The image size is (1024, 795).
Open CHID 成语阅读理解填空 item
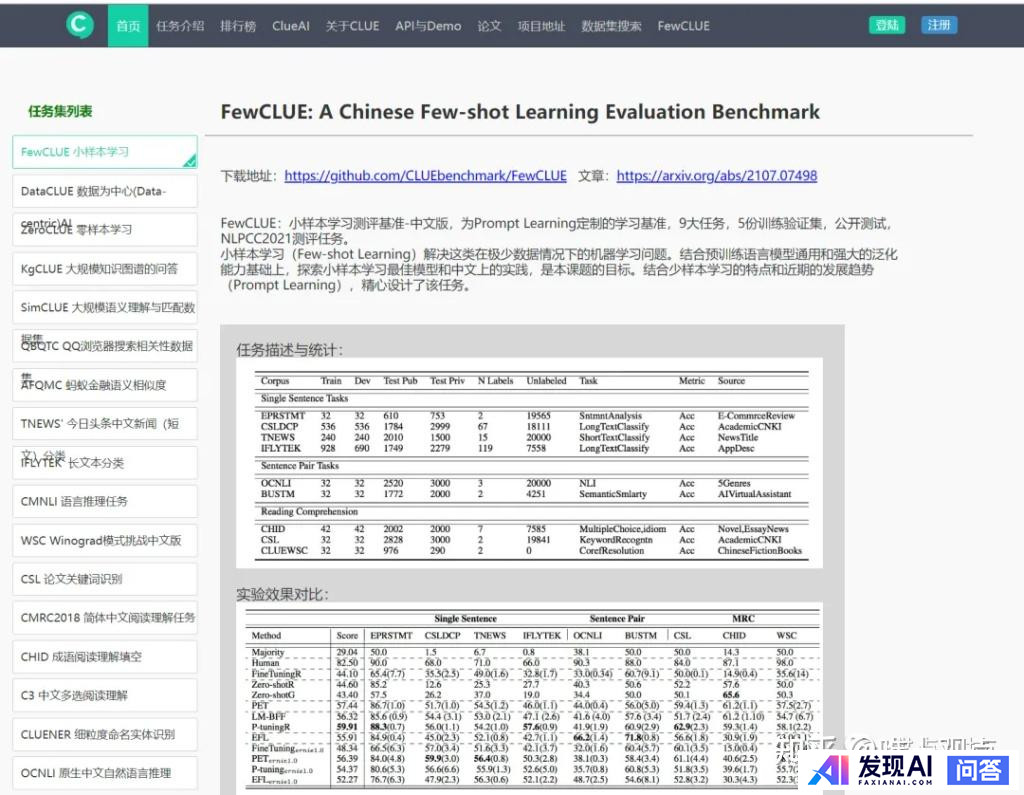click(104, 657)
